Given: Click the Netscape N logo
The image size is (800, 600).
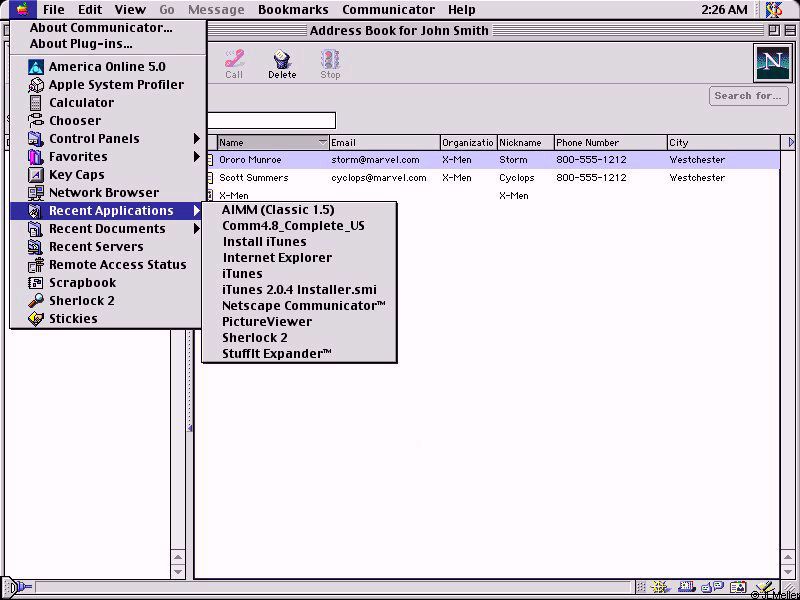Looking at the screenshot, I should coord(771,63).
